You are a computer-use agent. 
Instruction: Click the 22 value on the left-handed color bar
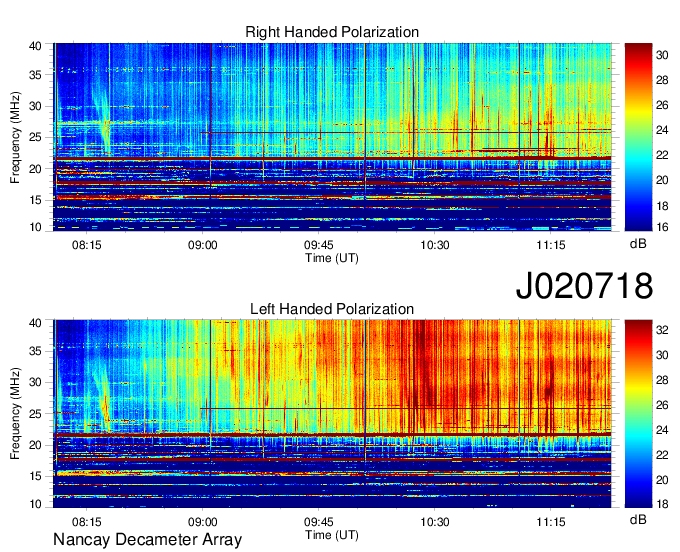662,455
